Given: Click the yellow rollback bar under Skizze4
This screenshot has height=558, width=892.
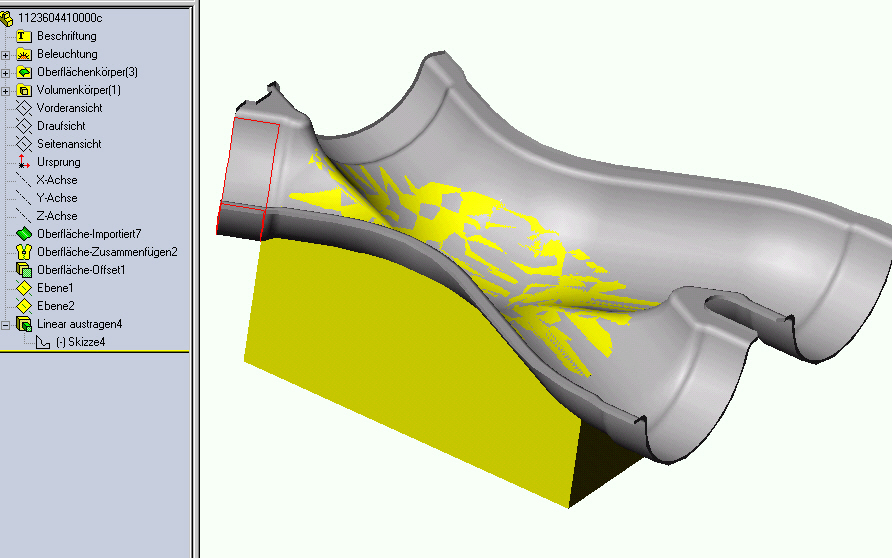Looking at the screenshot, I should [x=94, y=352].
